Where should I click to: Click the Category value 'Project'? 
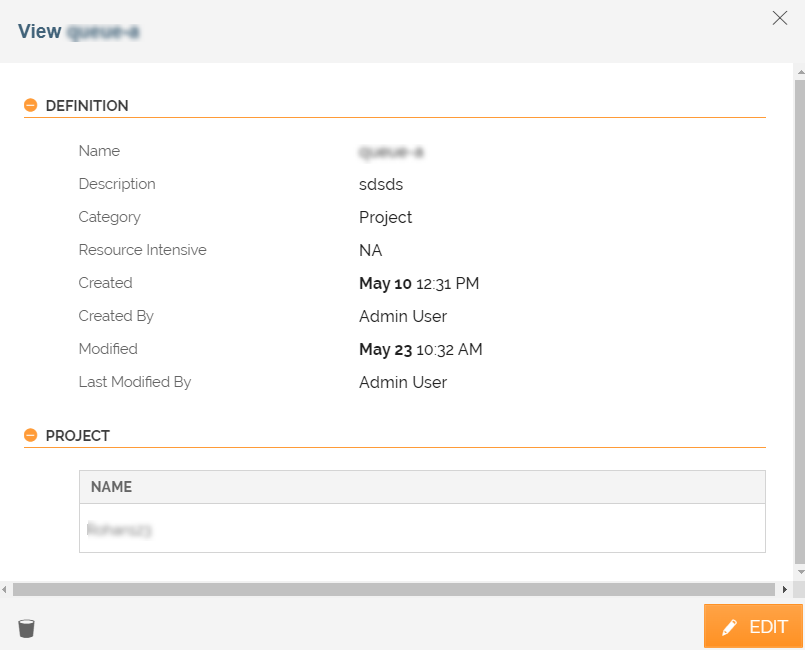click(x=385, y=217)
